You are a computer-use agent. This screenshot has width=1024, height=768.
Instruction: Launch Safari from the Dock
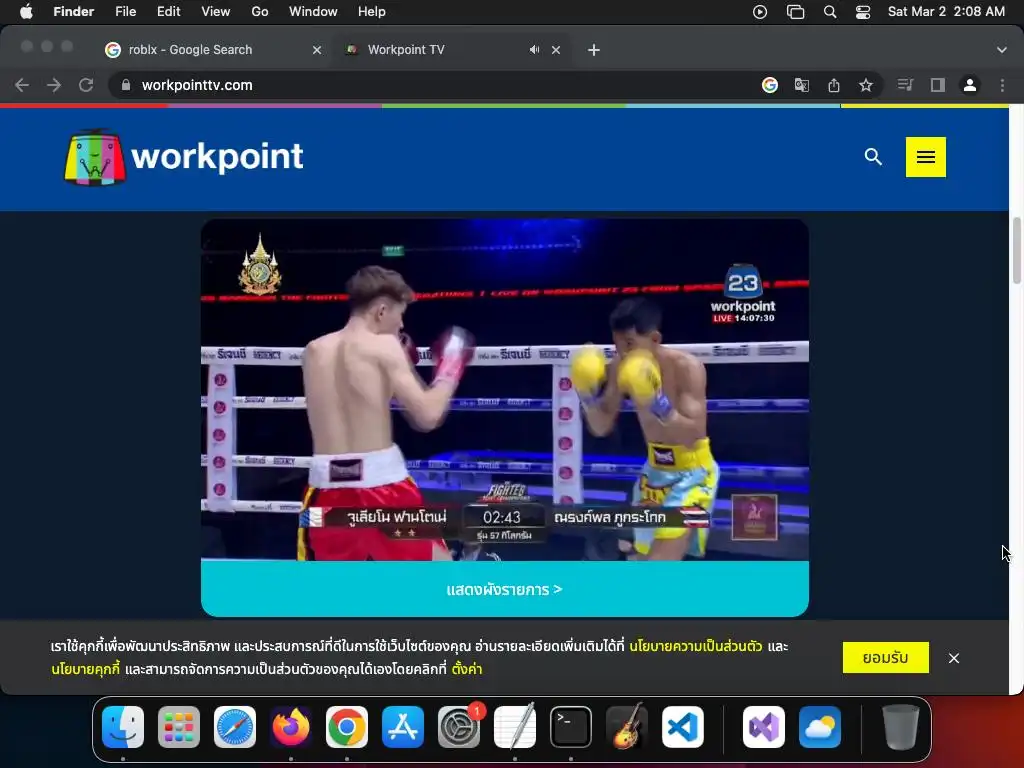(x=235, y=727)
